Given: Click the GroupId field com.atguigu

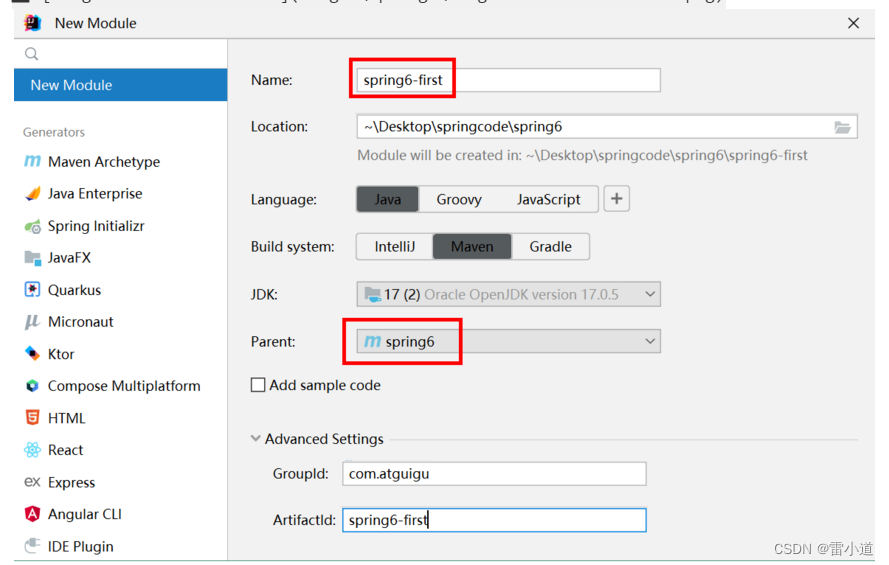Looking at the screenshot, I should click(x=494, y=474).
